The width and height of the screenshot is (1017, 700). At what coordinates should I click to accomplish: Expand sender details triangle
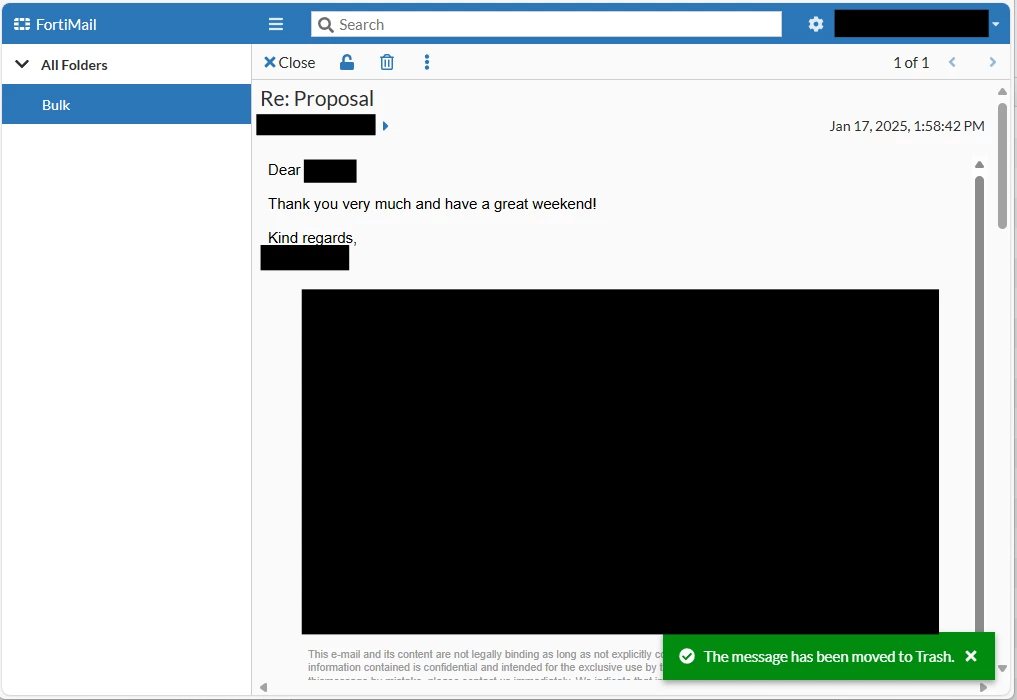click(x=385, y=126)
